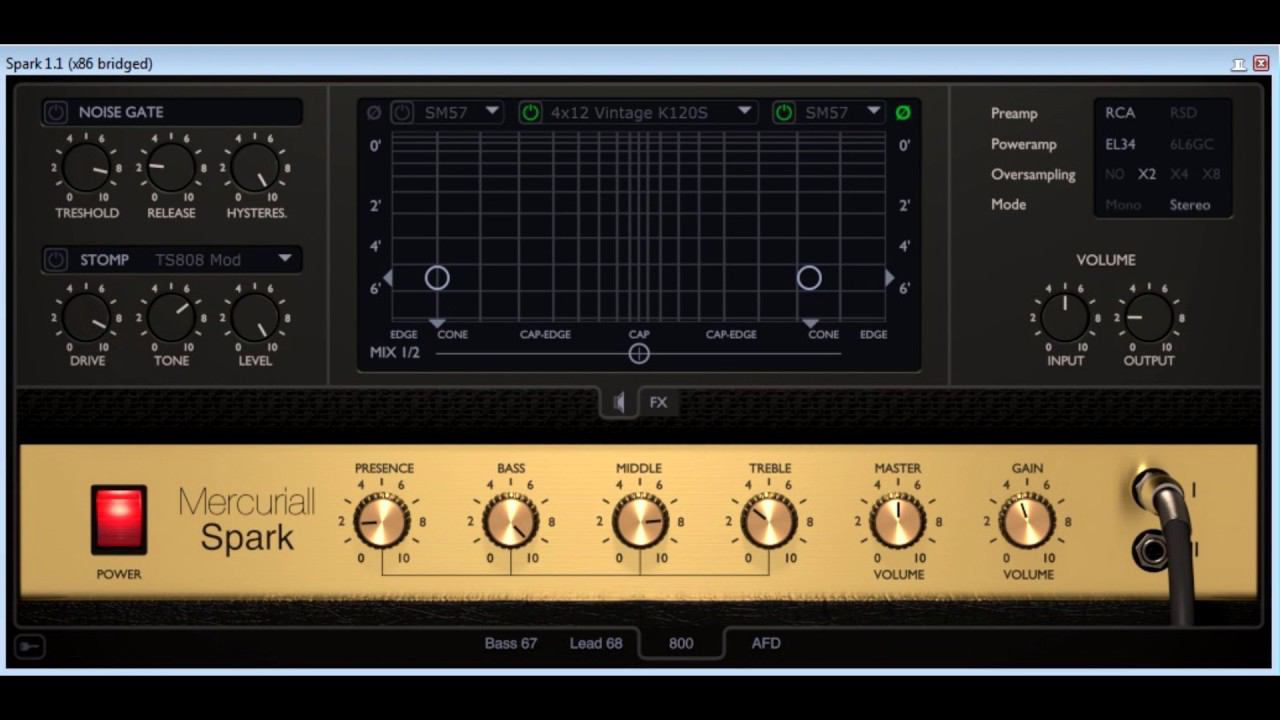Screen dimensions: 1280x720
Task: Click the left mic horizontal position triangle
Action: pyautogui.click(x=437, y=323)
